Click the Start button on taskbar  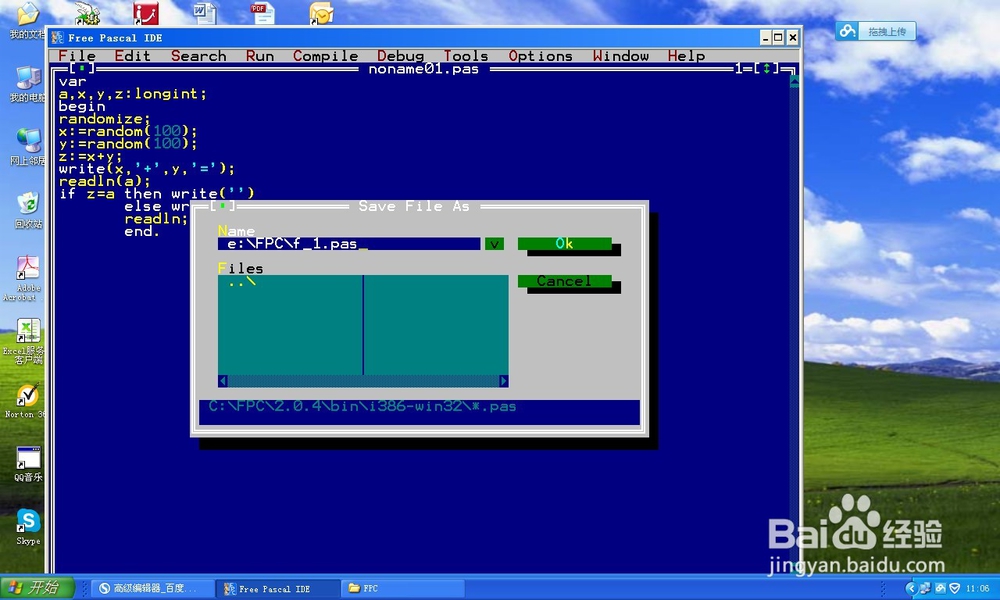tap(37, 587)
